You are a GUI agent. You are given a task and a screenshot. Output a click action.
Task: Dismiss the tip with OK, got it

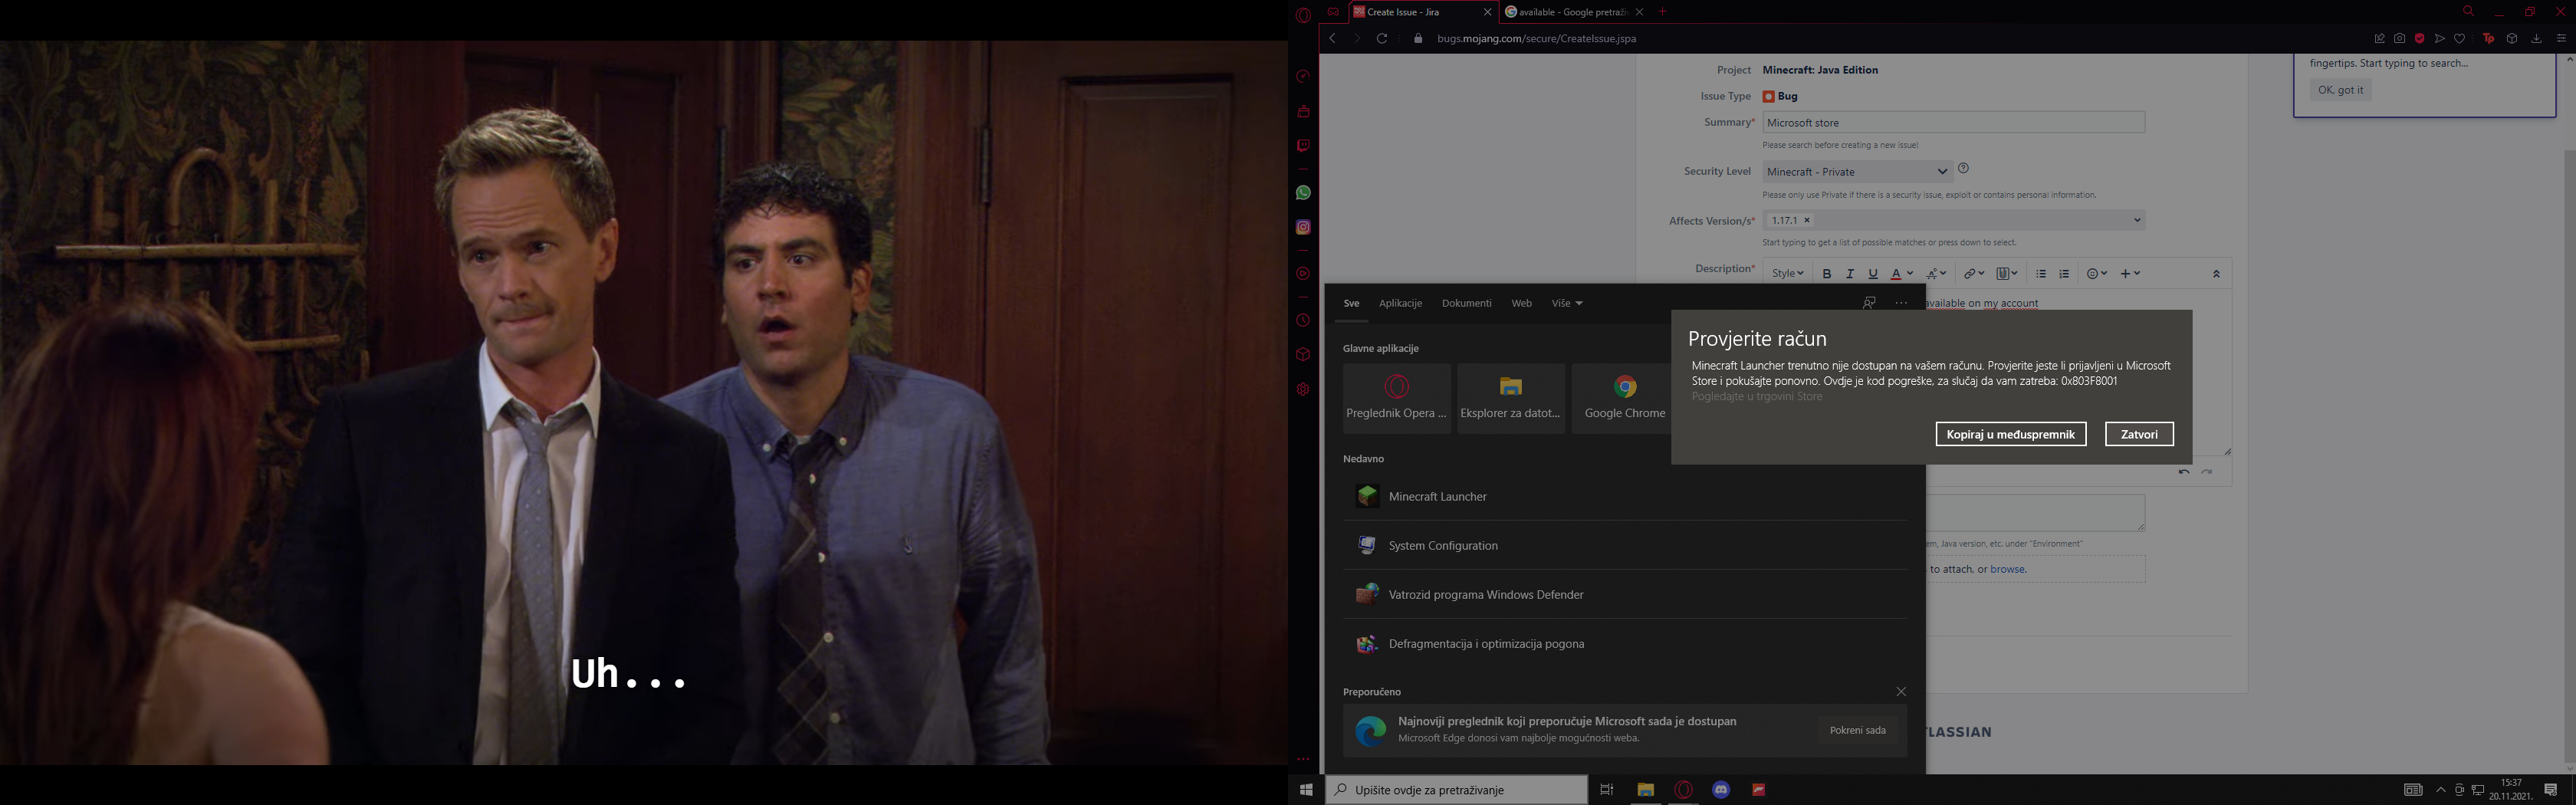click(x=2340, y=90)
